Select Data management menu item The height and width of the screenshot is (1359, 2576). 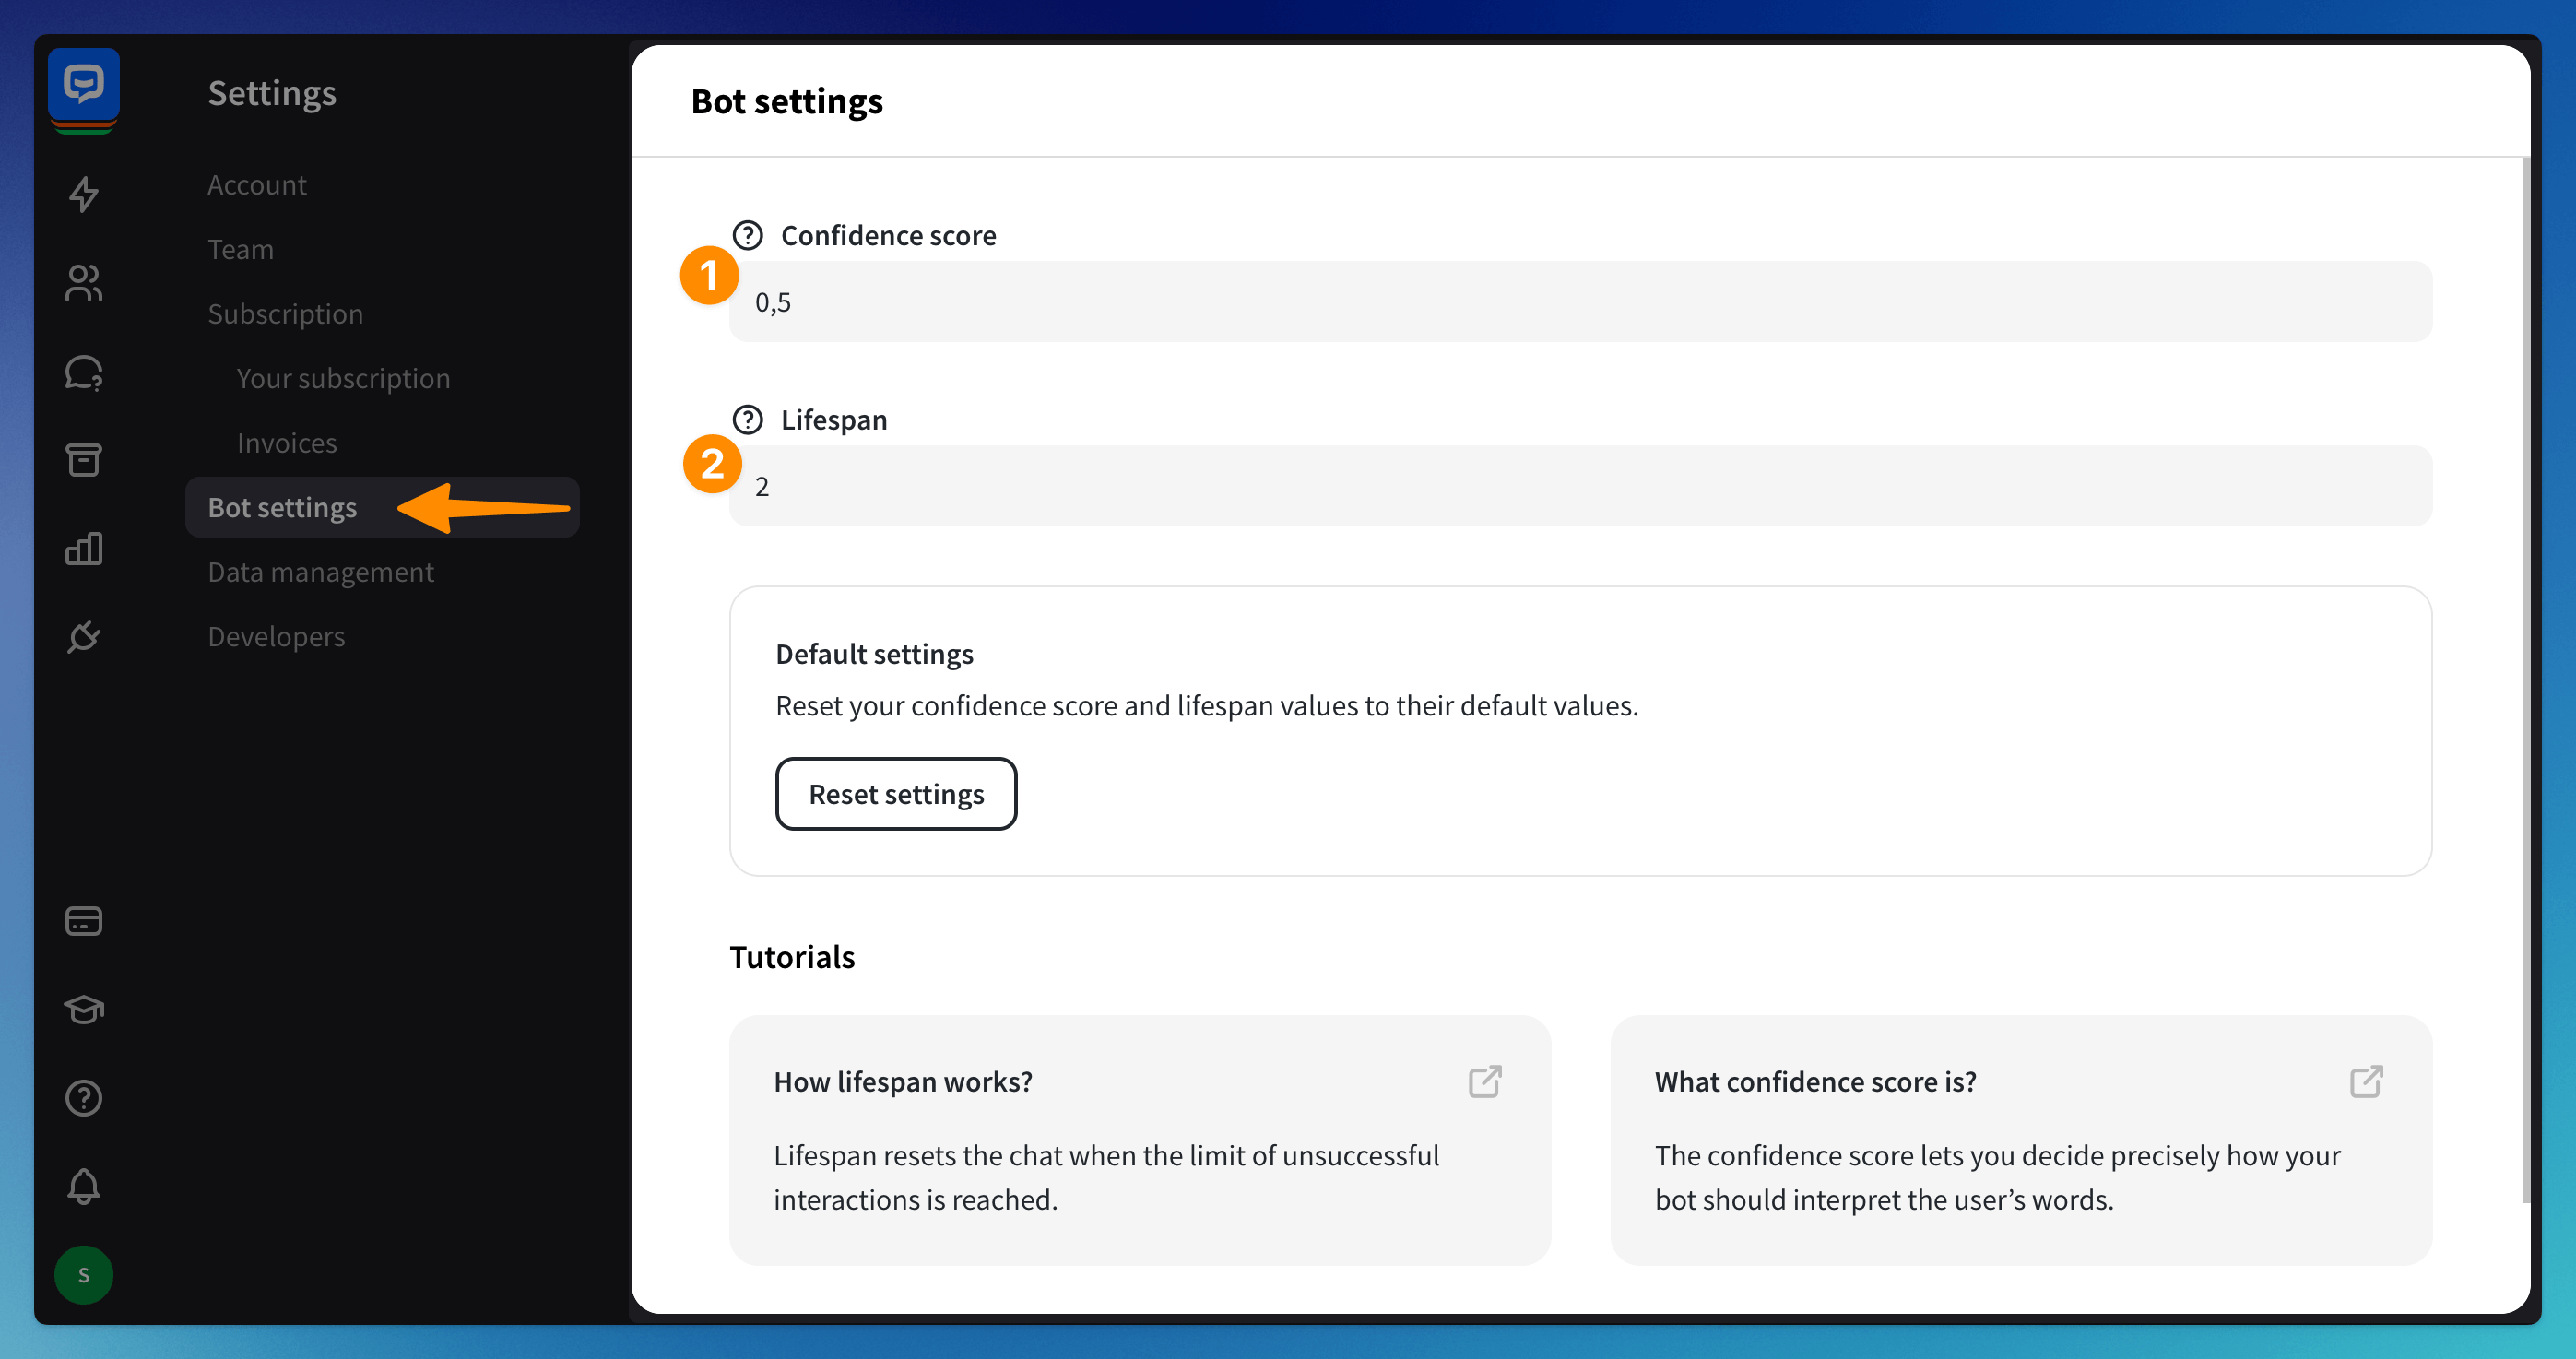(321, 572)
